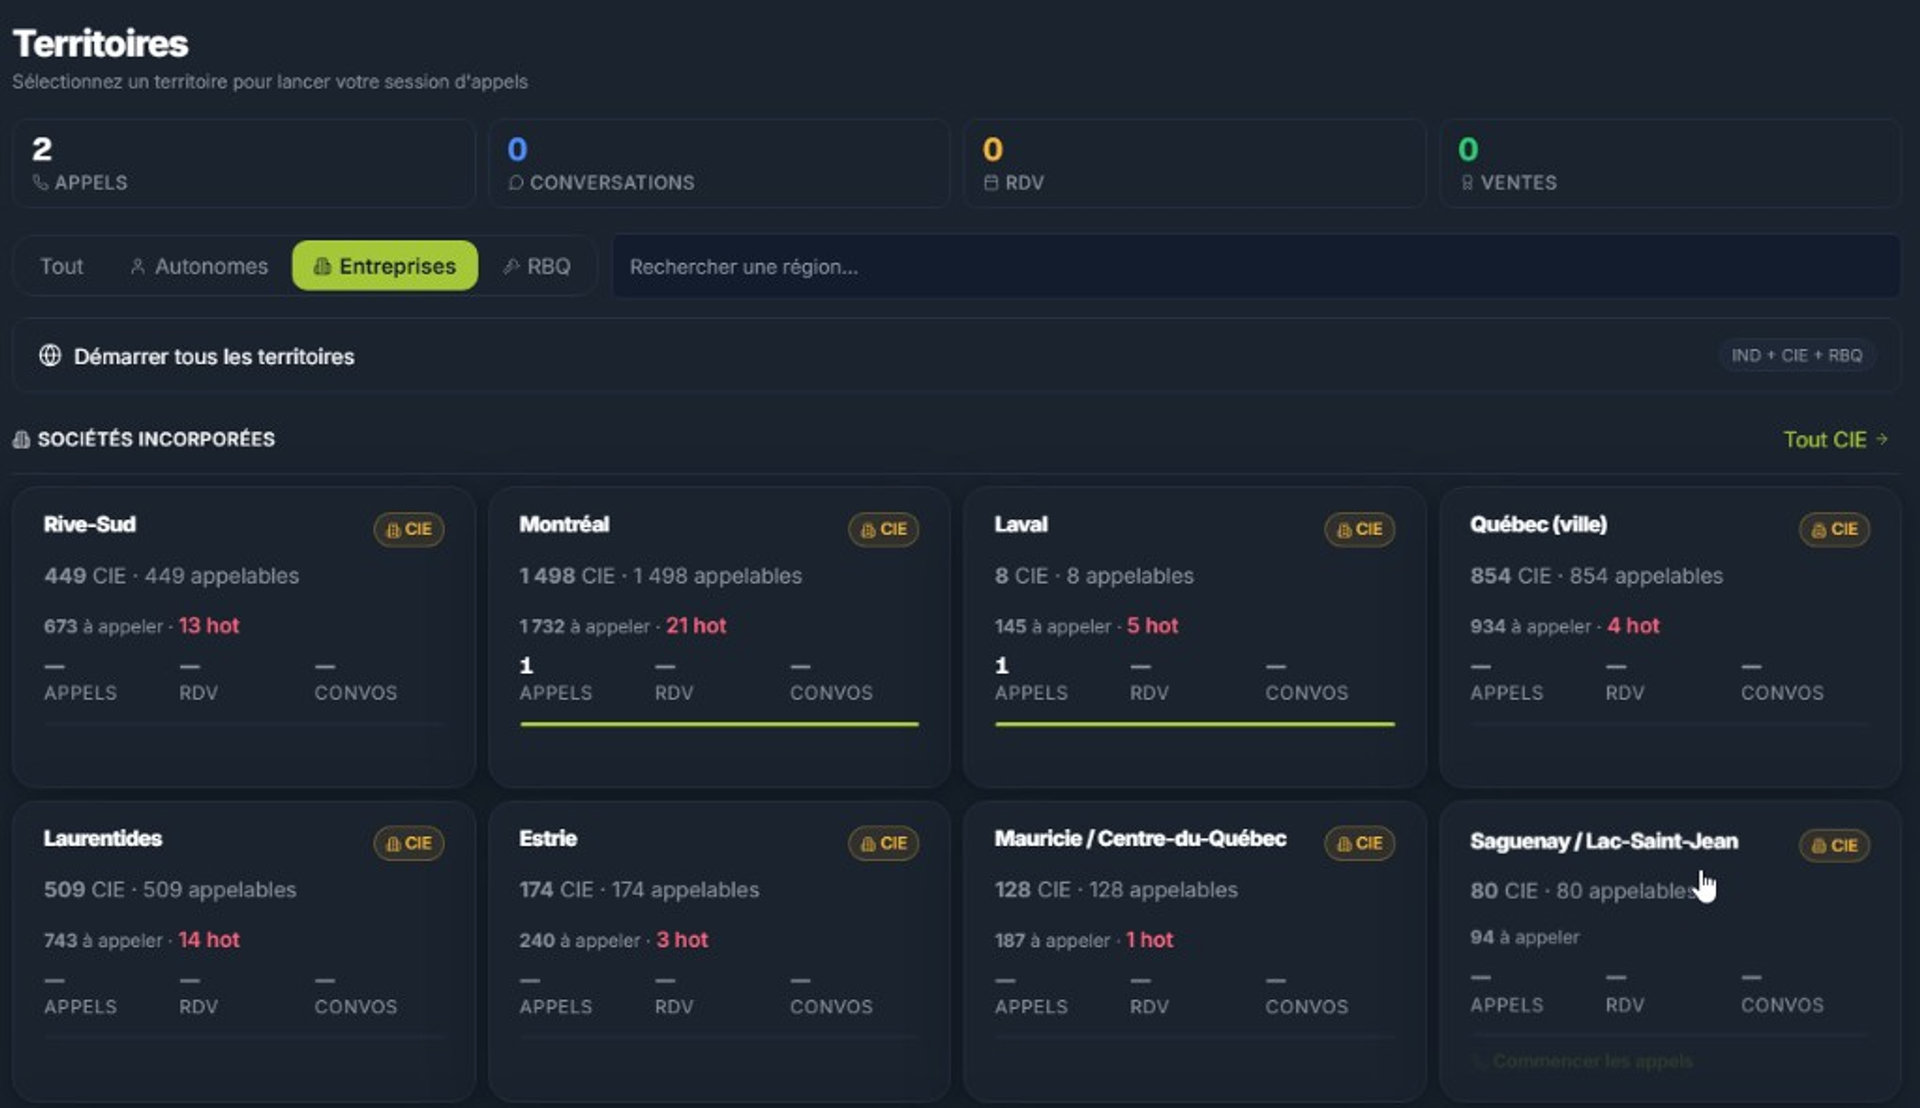The width and height of the screenshot is (1920, 1108).
Task: Click the Laval card progress bar
Action: pyautogui.click(x=1194, y=724)
